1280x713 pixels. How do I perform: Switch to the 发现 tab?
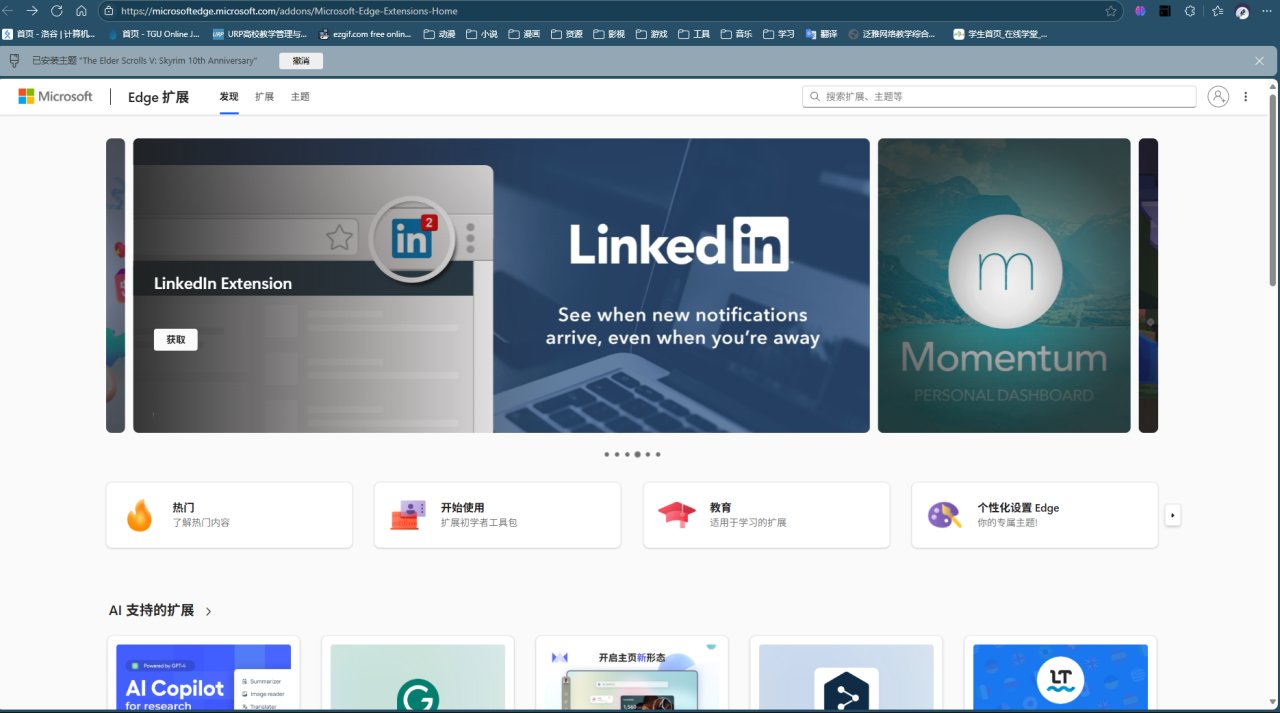tap(229, 97)
